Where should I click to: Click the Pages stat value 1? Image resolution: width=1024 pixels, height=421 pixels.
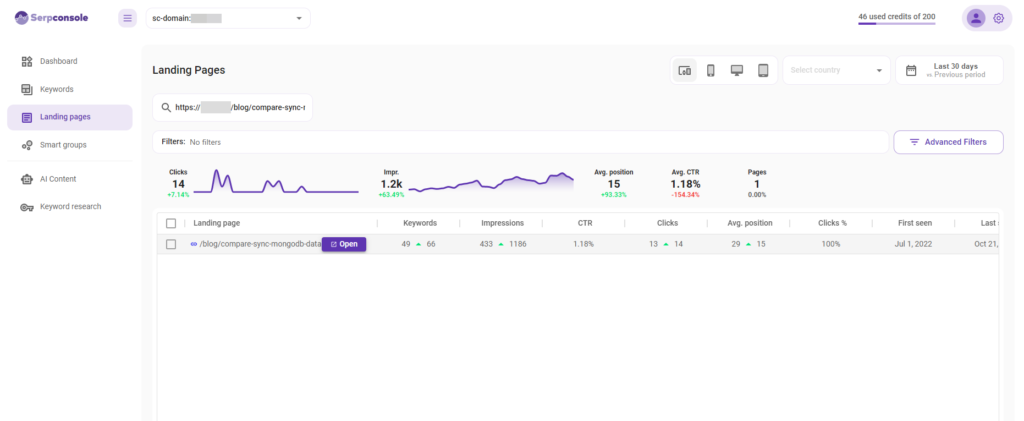(x=757, y=184)
